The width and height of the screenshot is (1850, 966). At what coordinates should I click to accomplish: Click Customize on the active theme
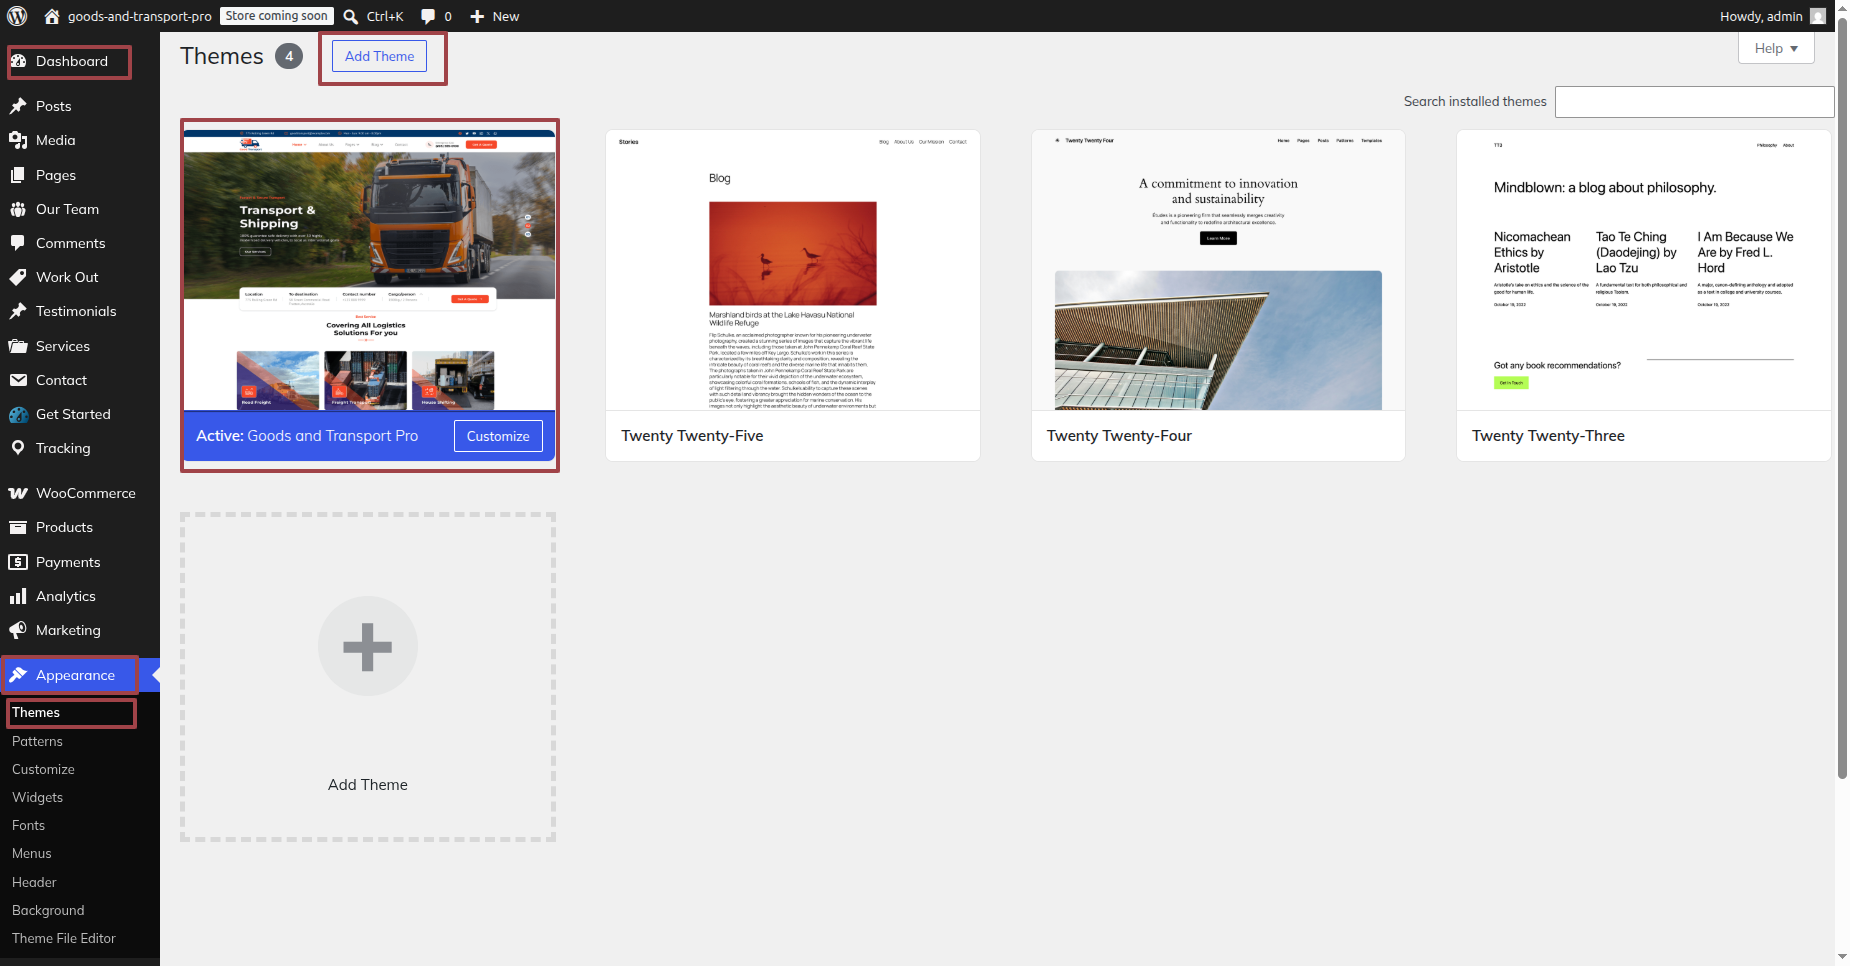click(498, 436)
